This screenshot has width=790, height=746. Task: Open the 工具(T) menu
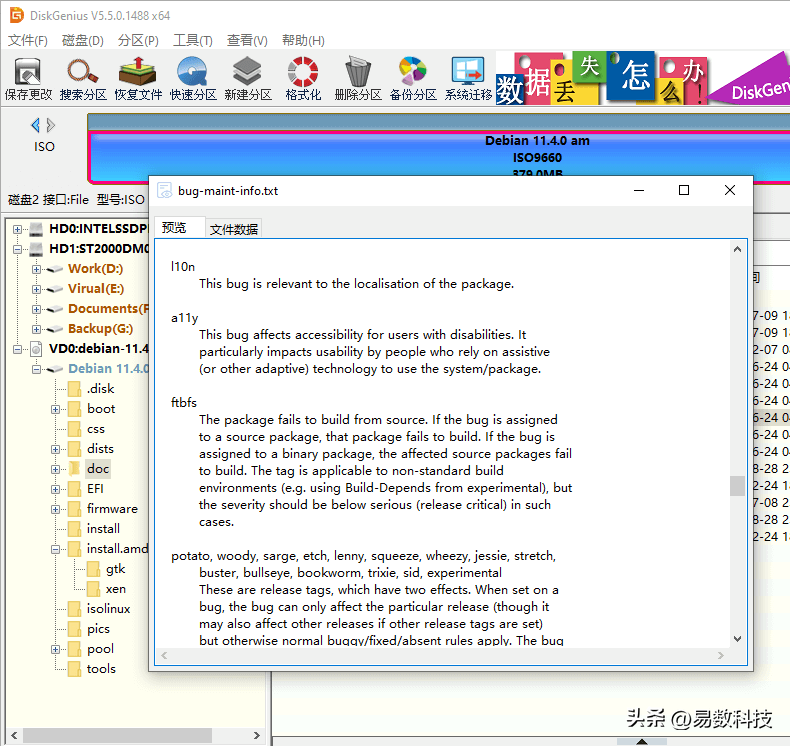(192, 41)
